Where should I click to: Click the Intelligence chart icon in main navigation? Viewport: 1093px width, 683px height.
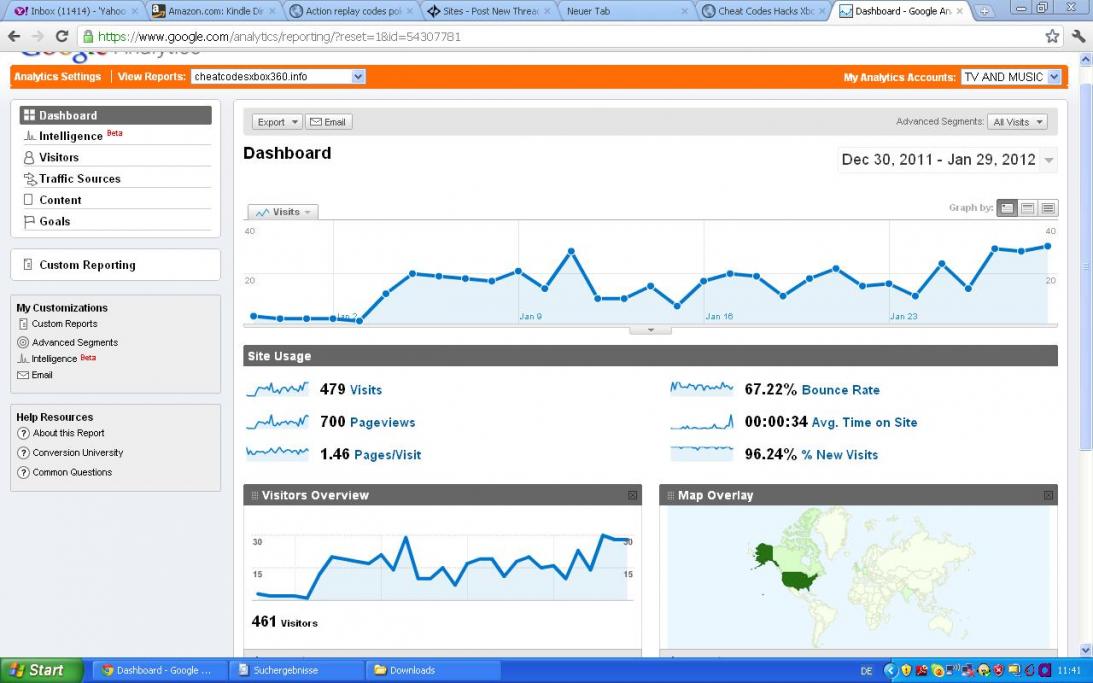29,136
